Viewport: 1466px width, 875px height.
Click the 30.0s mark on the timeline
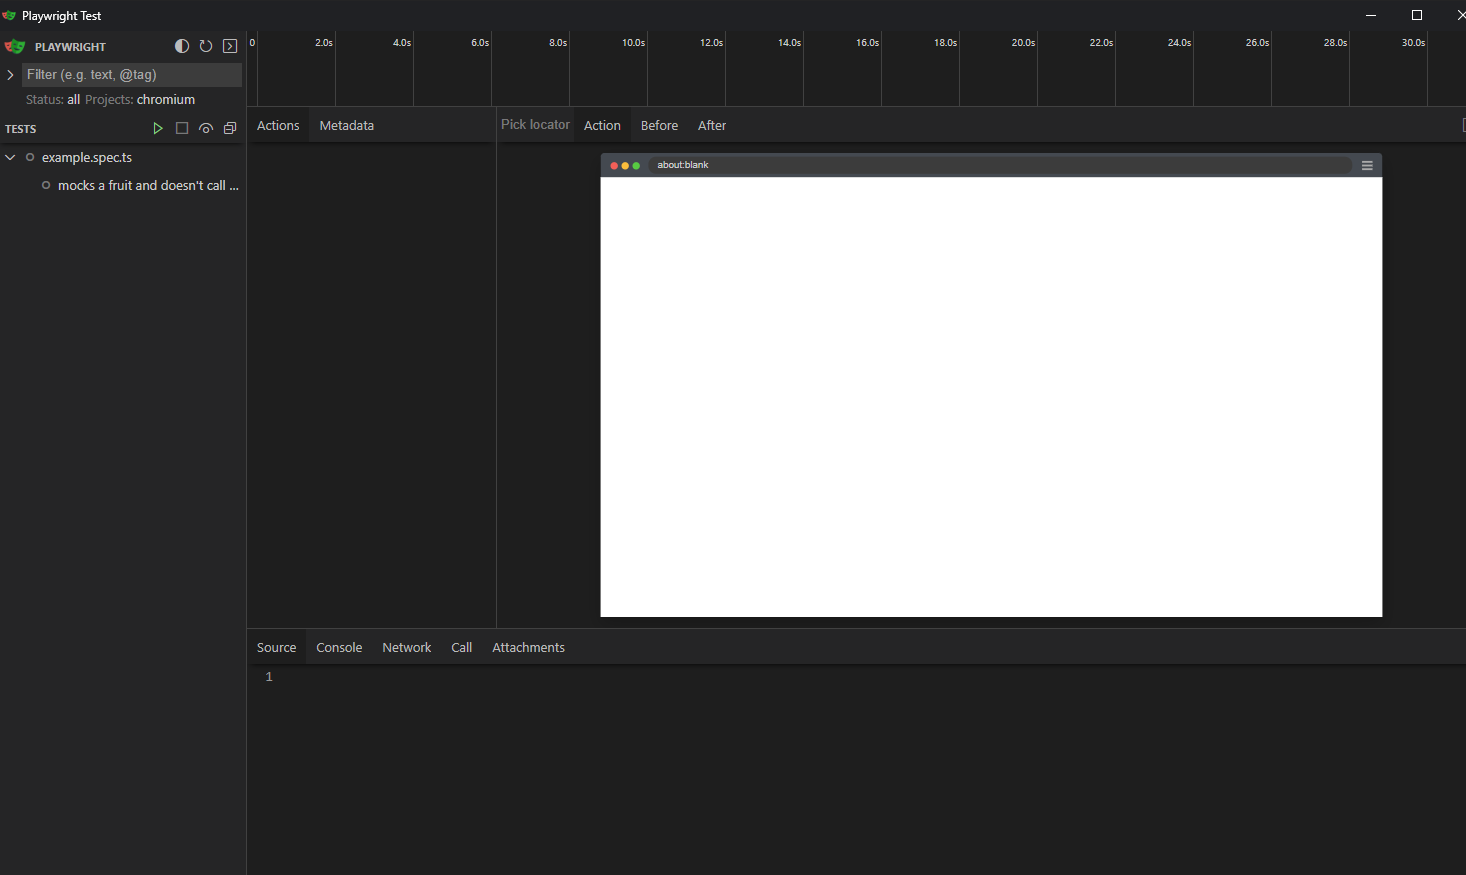pos(1413,43)
